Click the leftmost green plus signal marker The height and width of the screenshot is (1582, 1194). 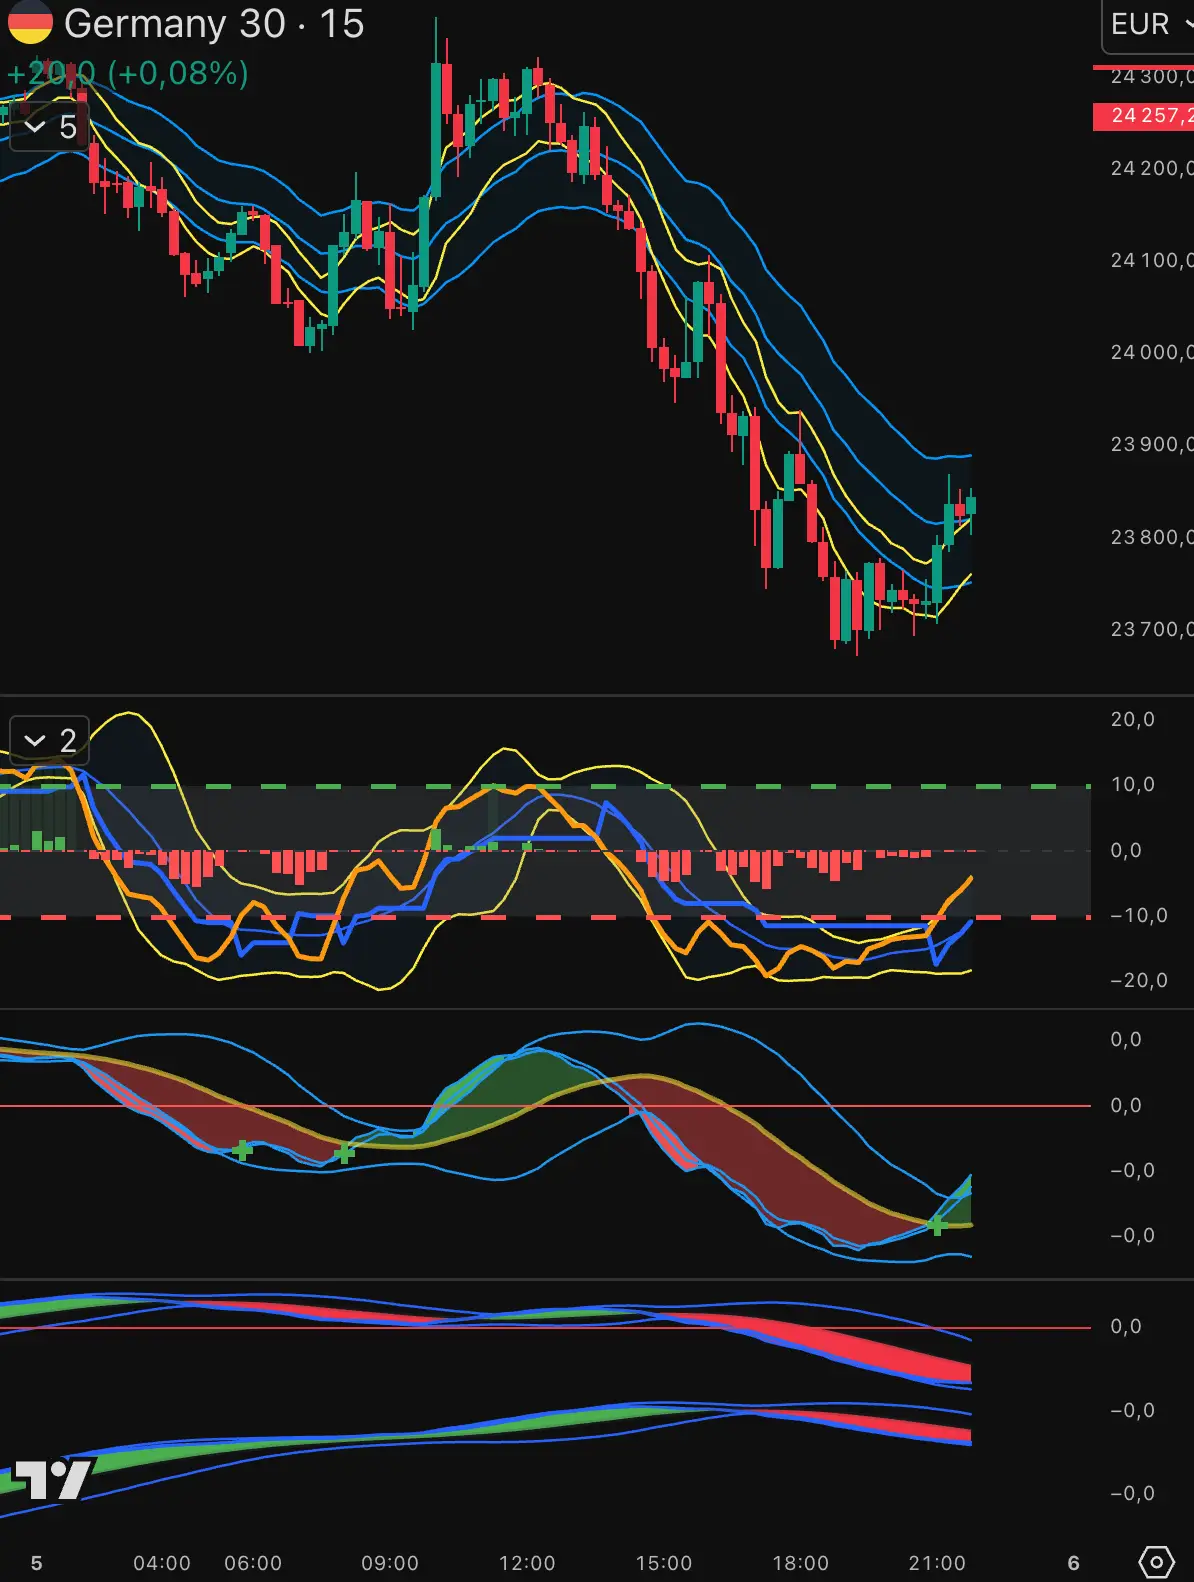[x=242, y=1151]
